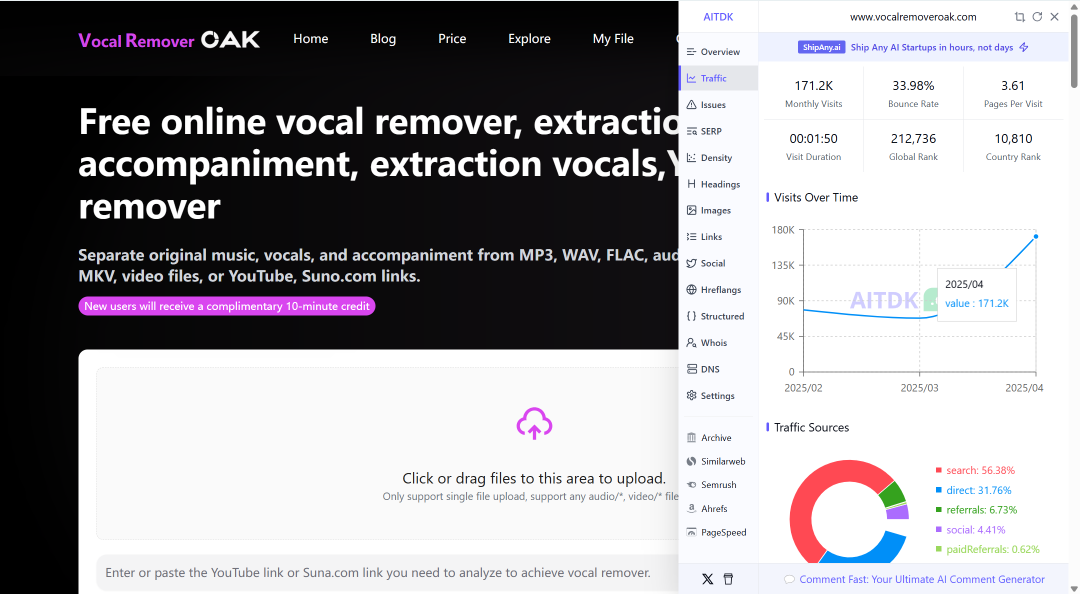Click the X (Twitter) icon at panel bottom

tap(707, 579)
